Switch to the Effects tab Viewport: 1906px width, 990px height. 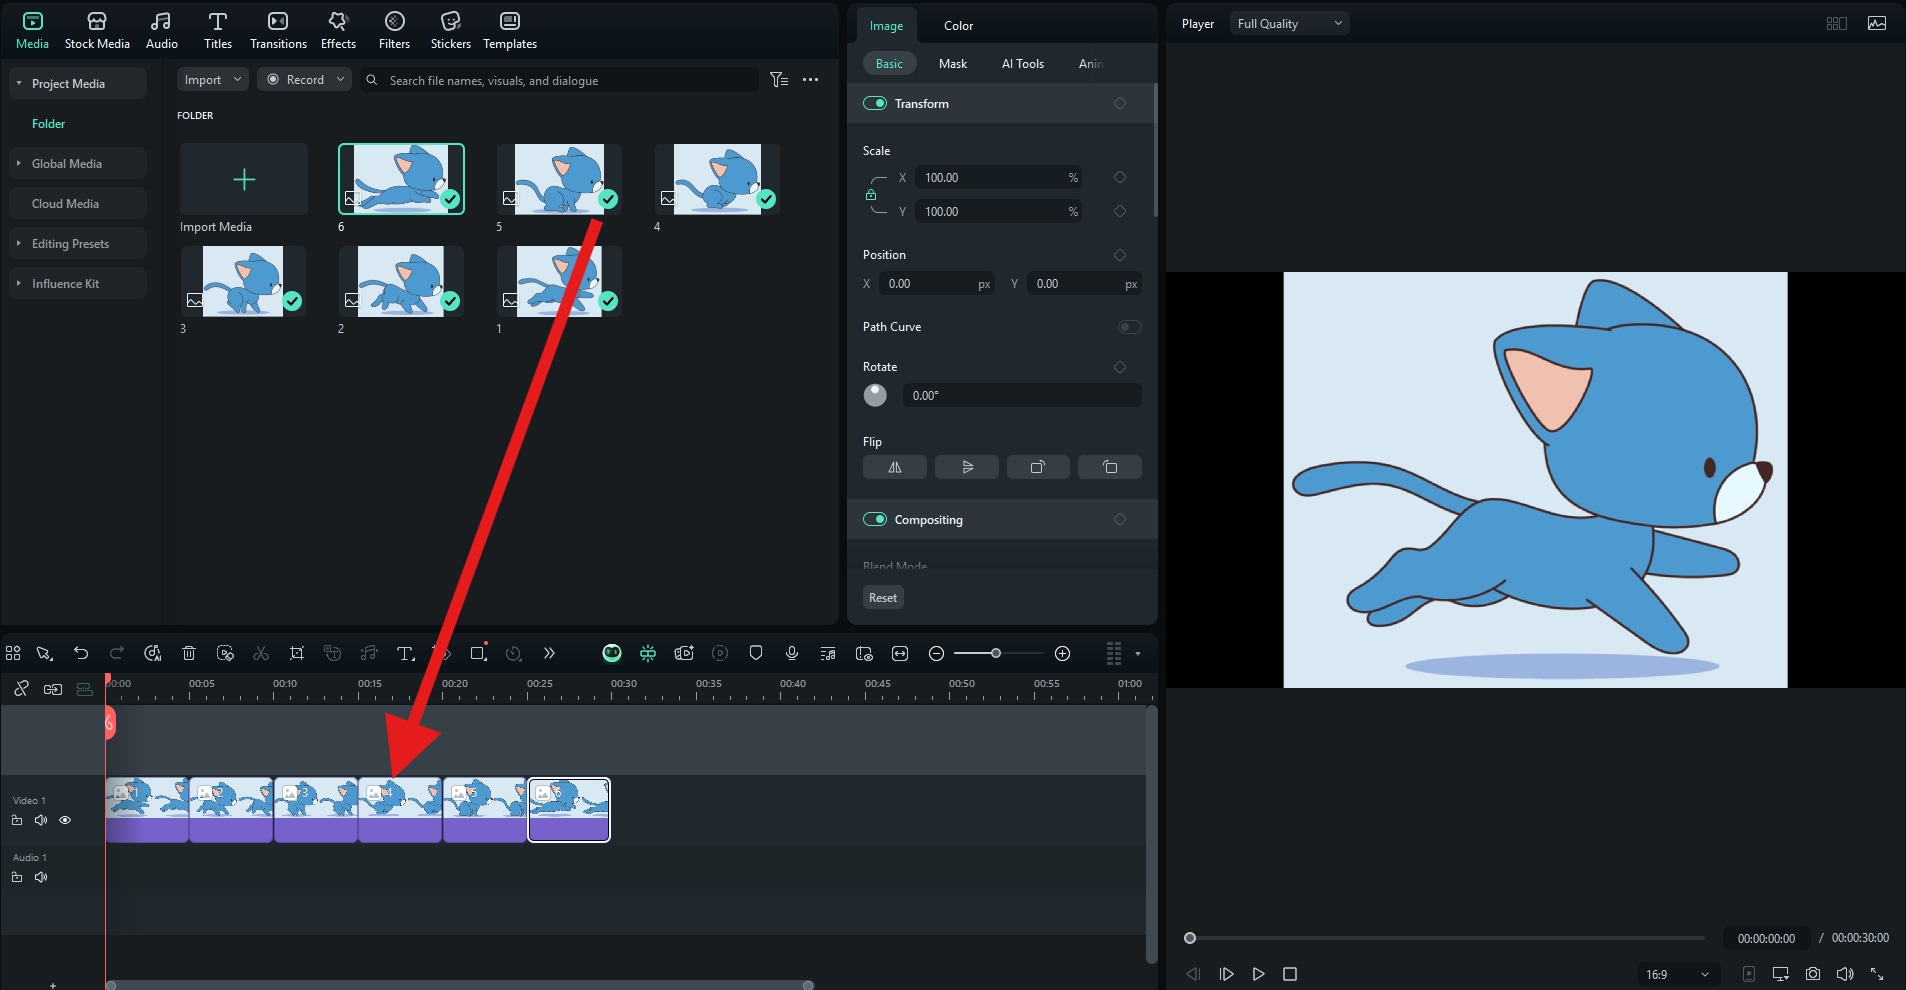(x=338, y=30)
